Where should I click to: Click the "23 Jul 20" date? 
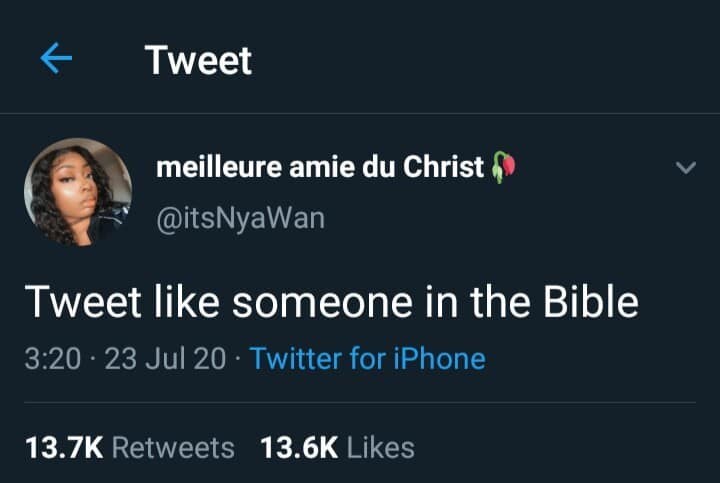click(165, 358)
